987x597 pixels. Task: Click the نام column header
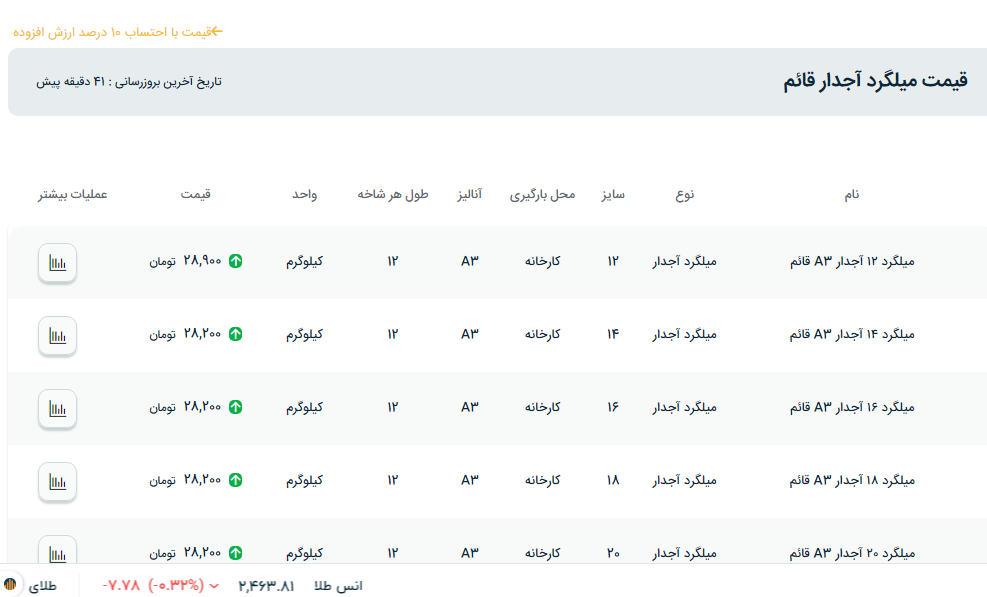[850, 194]
